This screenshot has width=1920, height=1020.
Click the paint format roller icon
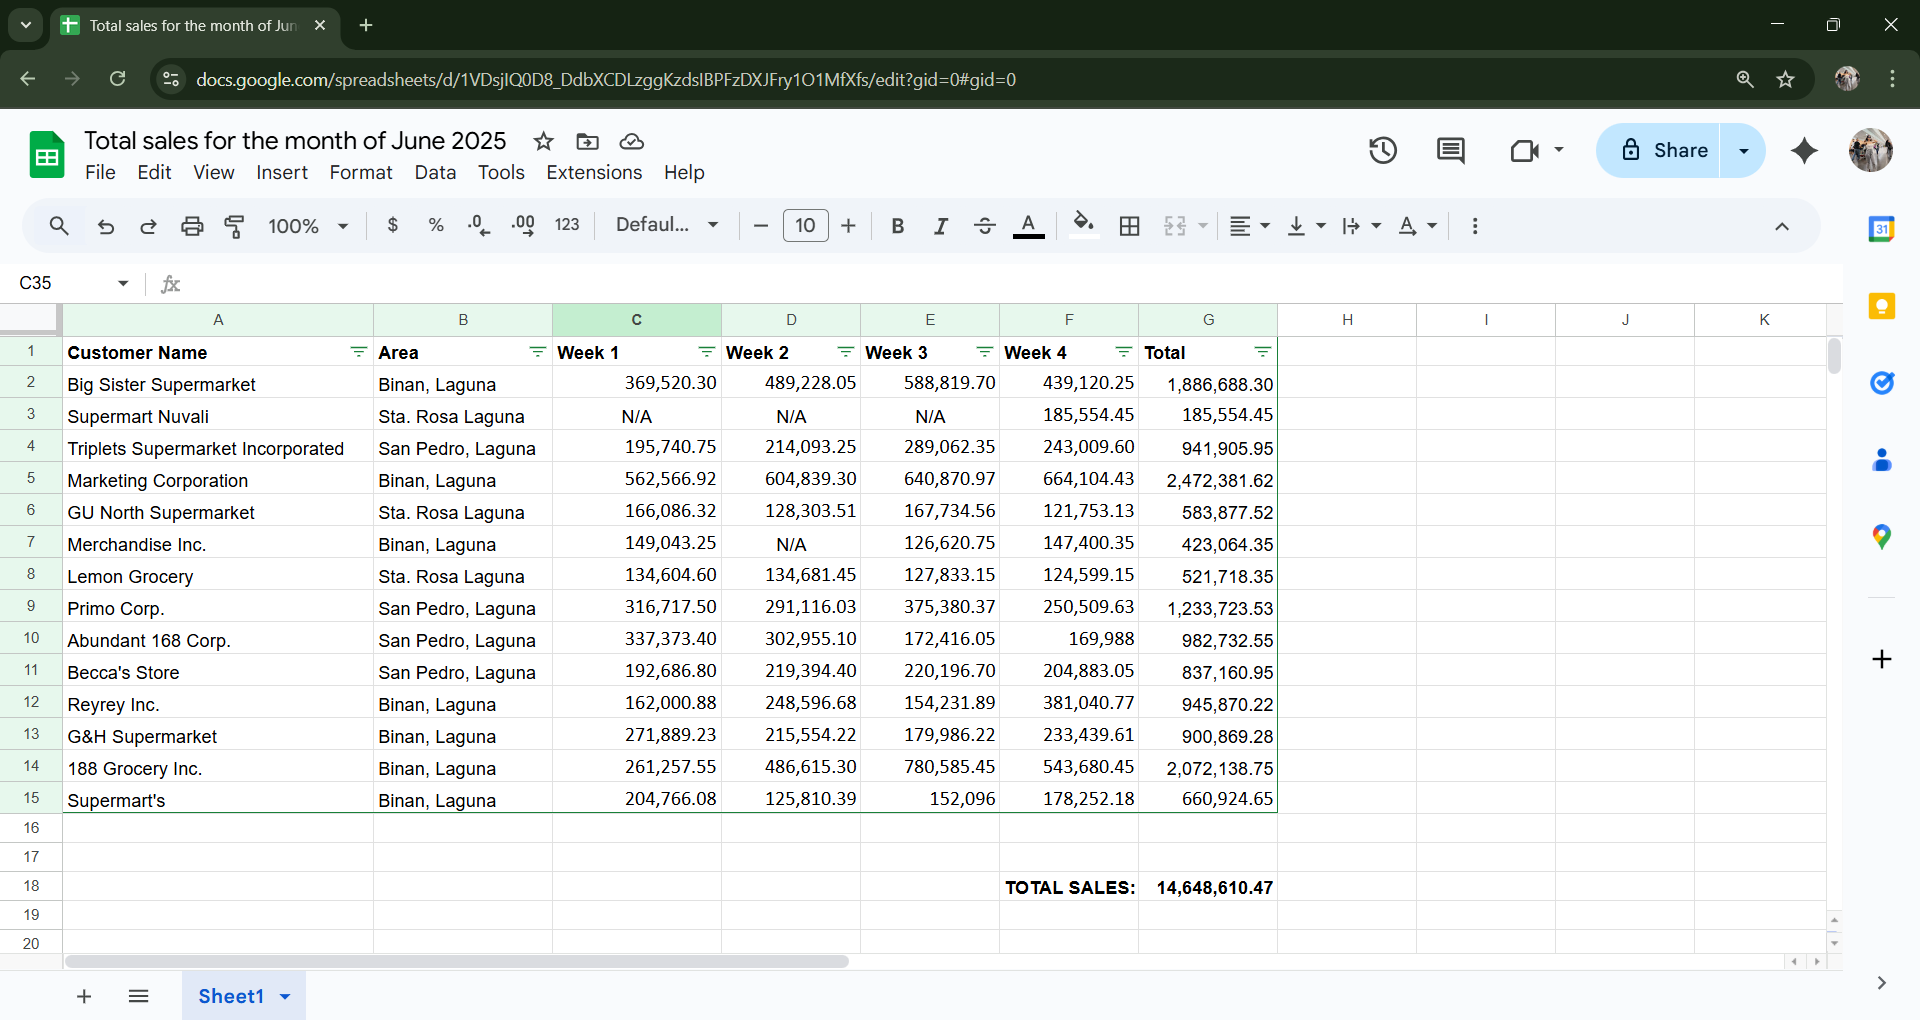coord(234,226)
